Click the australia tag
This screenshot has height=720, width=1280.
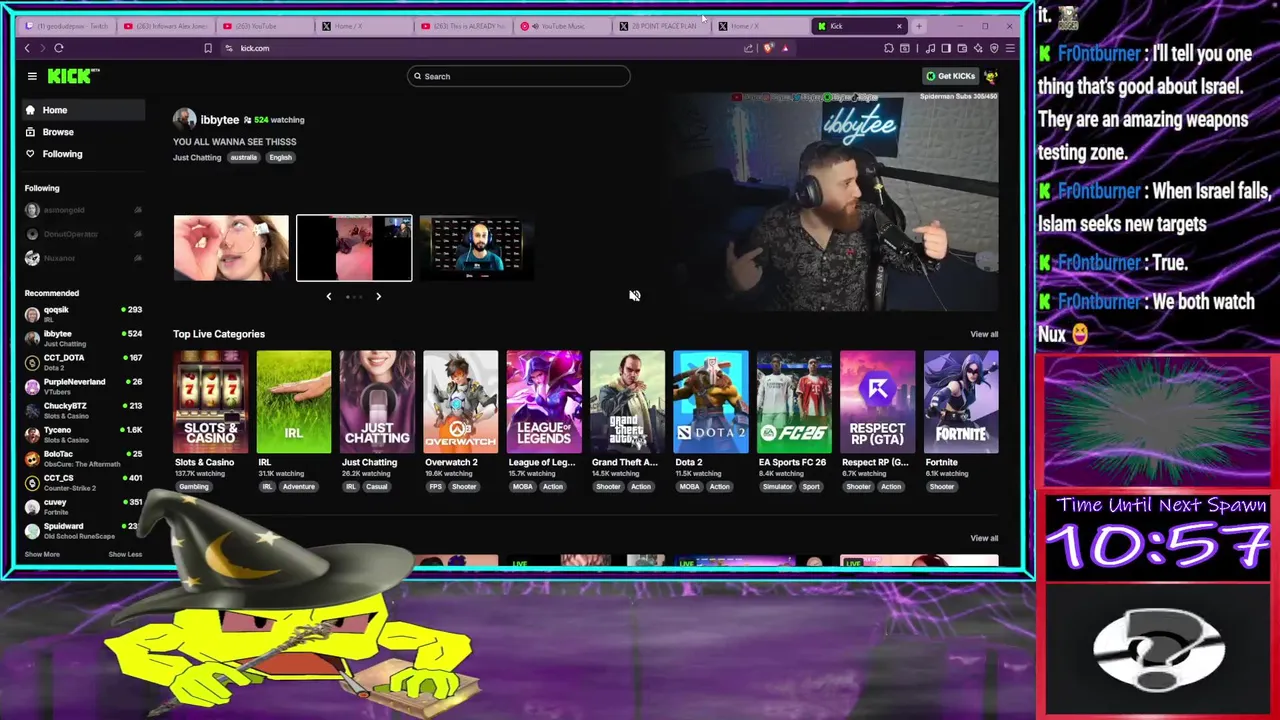point(244,157)
